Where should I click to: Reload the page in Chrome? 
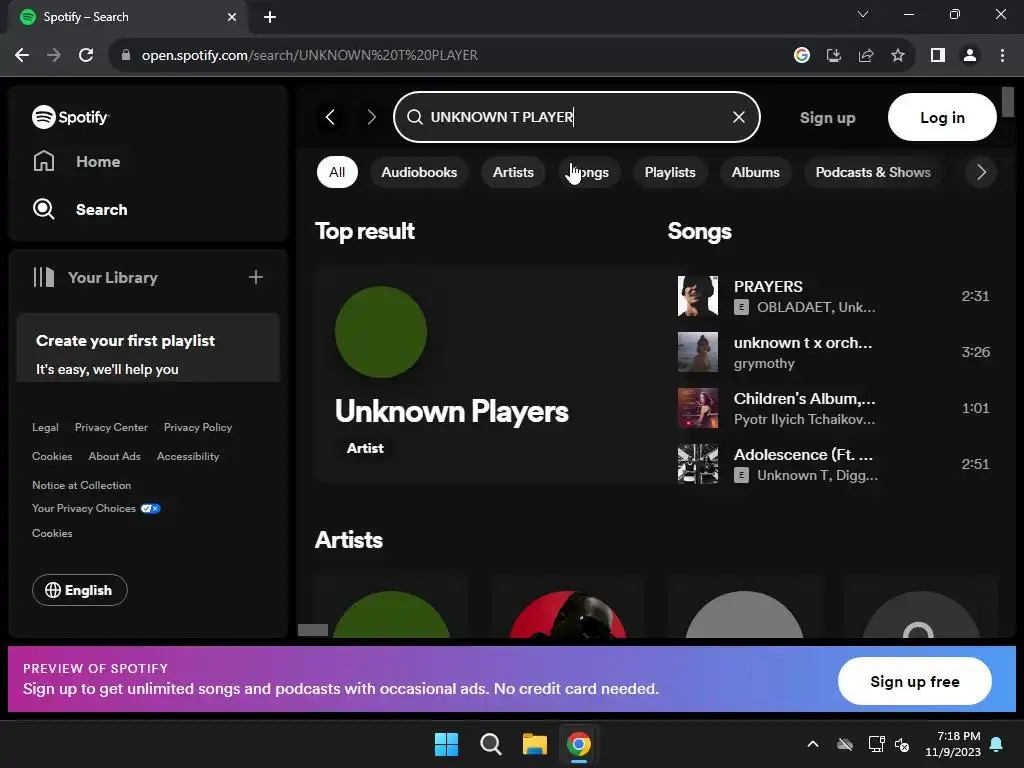[86, 55]
